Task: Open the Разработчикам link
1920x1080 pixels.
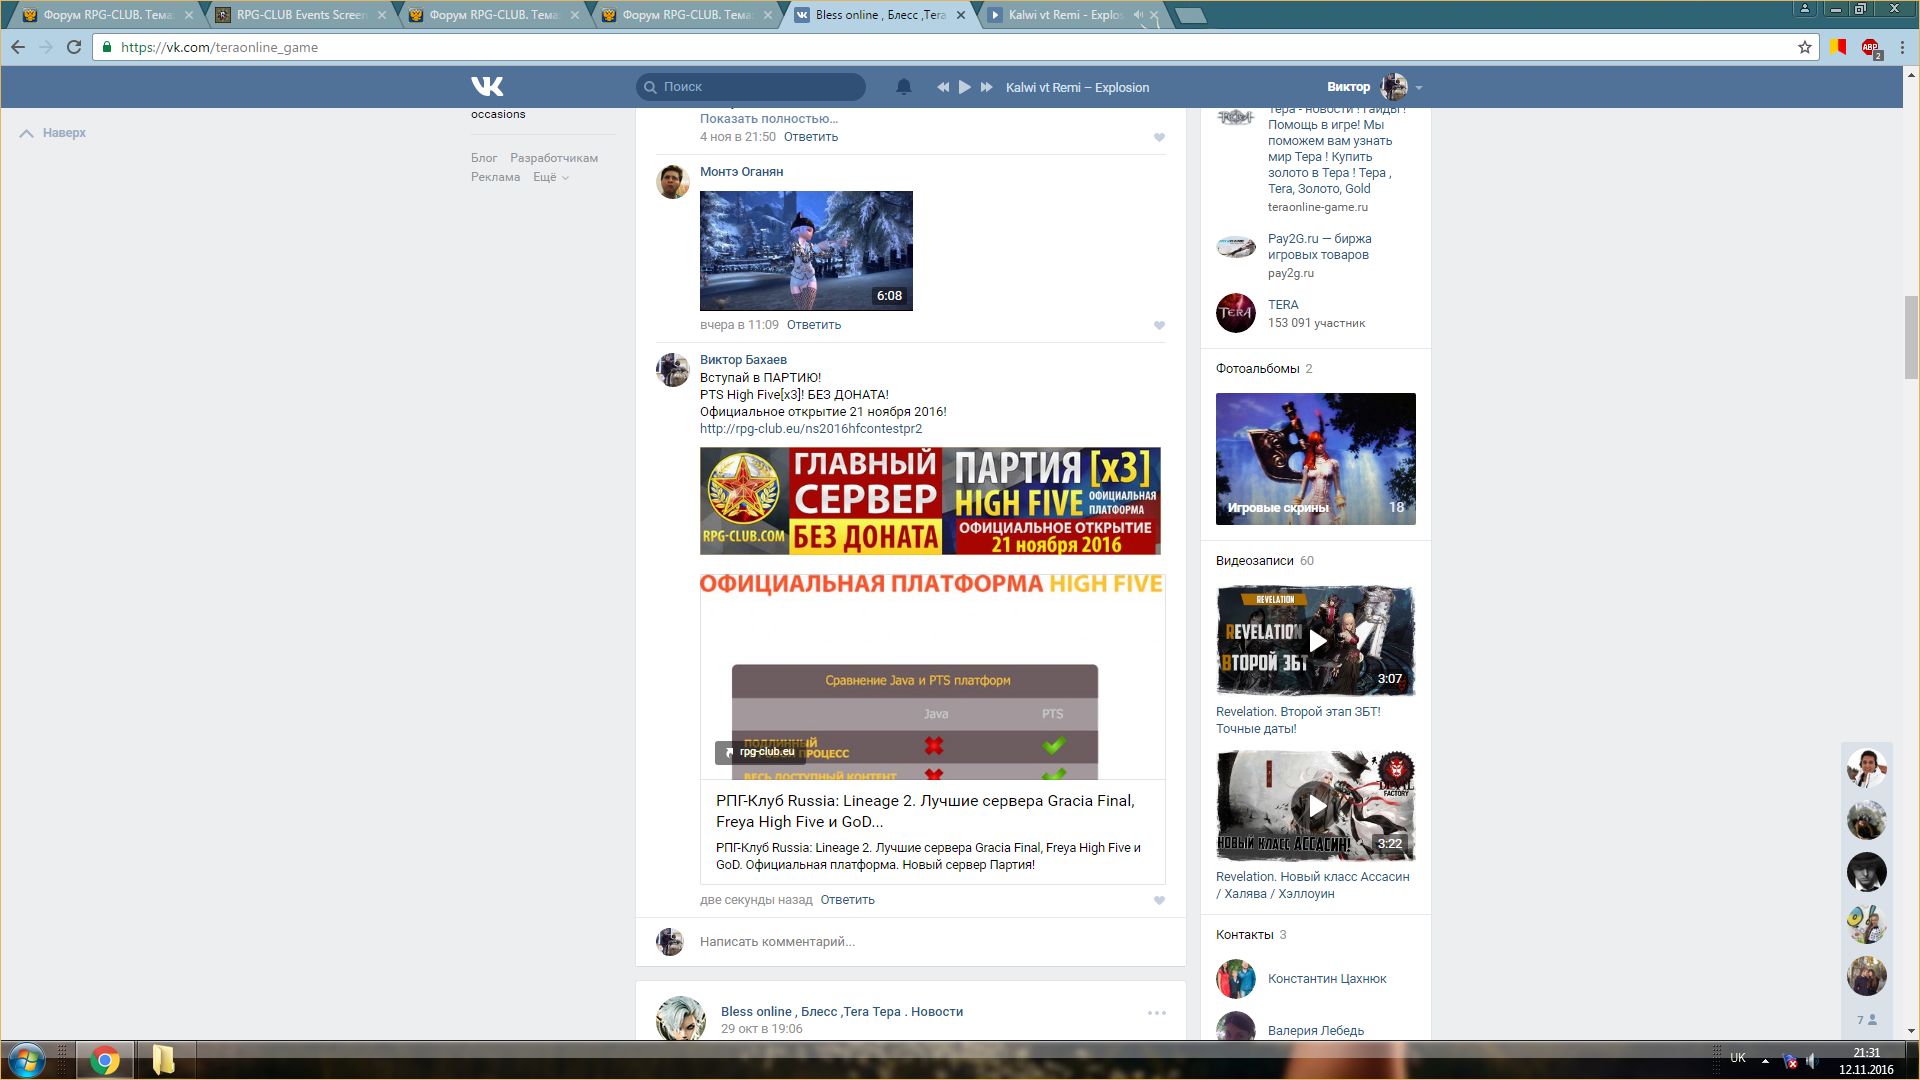Action: (x=554, y=158)
